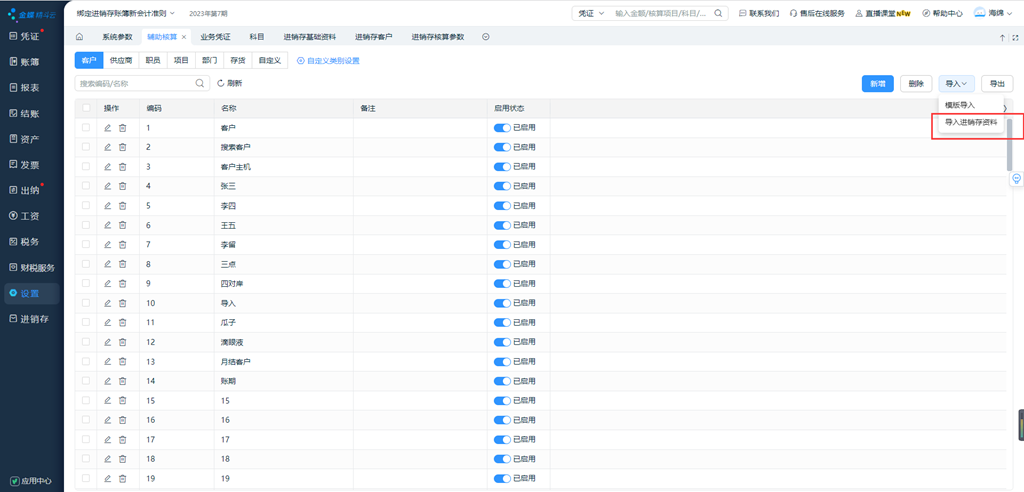Check the box for row code 5
Viewport: 1024px width, 492px height.
[86, 206]
